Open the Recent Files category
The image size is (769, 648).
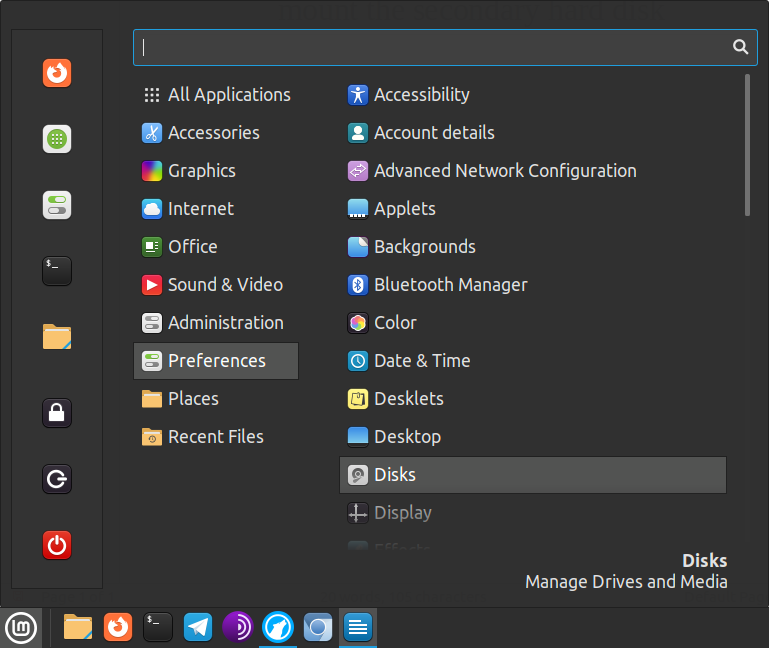pyautogui.click(x=216, y=437)
